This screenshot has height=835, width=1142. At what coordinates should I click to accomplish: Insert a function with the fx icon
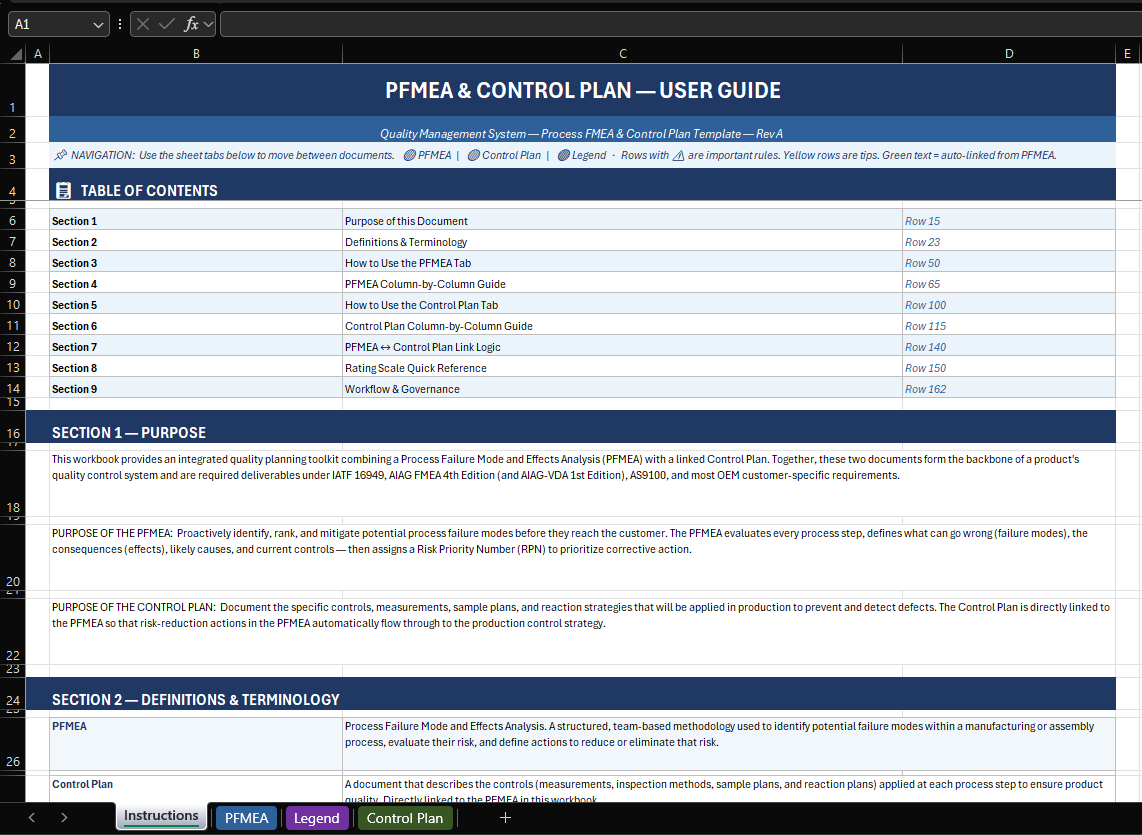pyautogui.click(x=192, y=23)
